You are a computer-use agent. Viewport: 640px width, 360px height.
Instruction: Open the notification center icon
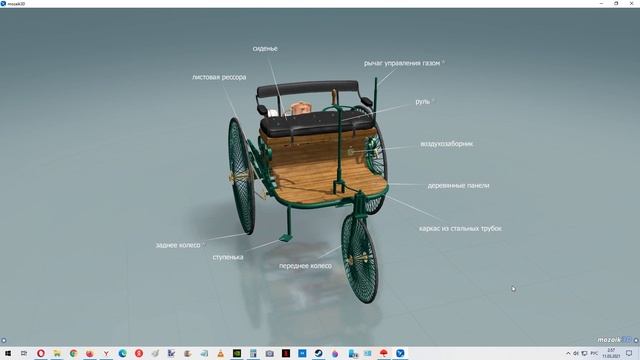click(629, 353)
